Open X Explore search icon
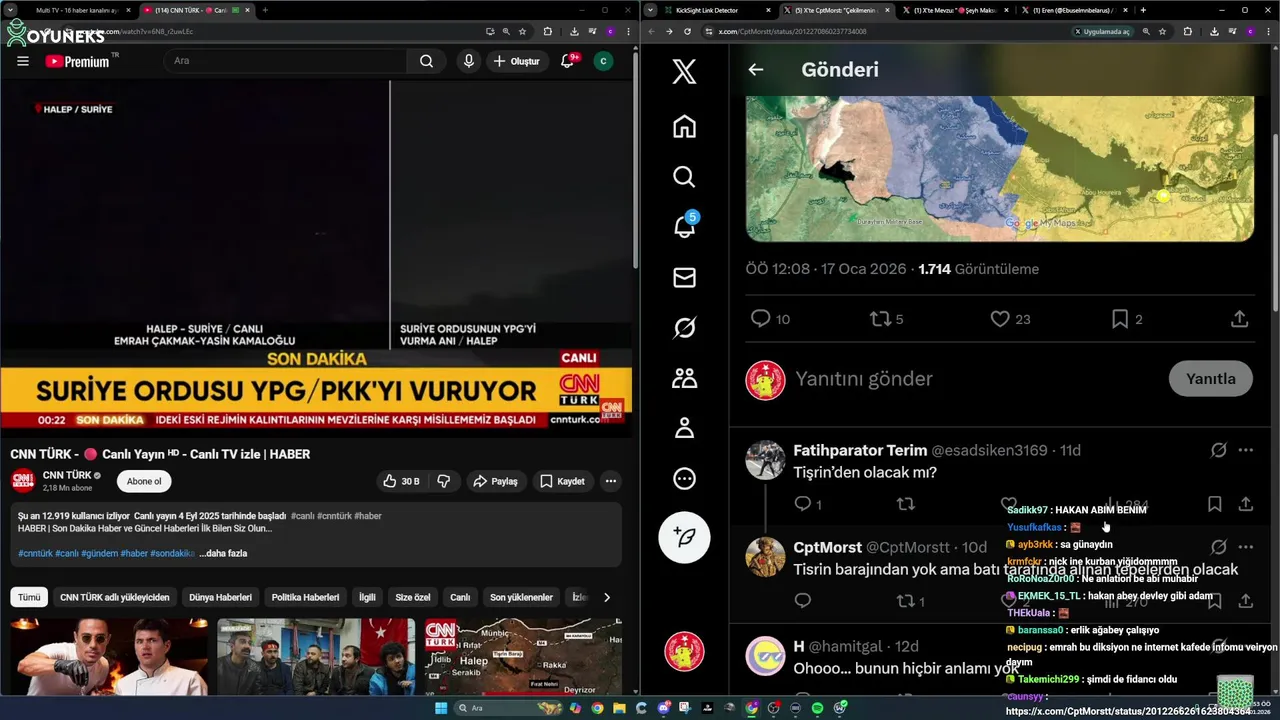The width and height of the screenshot is (1280, 720). click(684, 177)
